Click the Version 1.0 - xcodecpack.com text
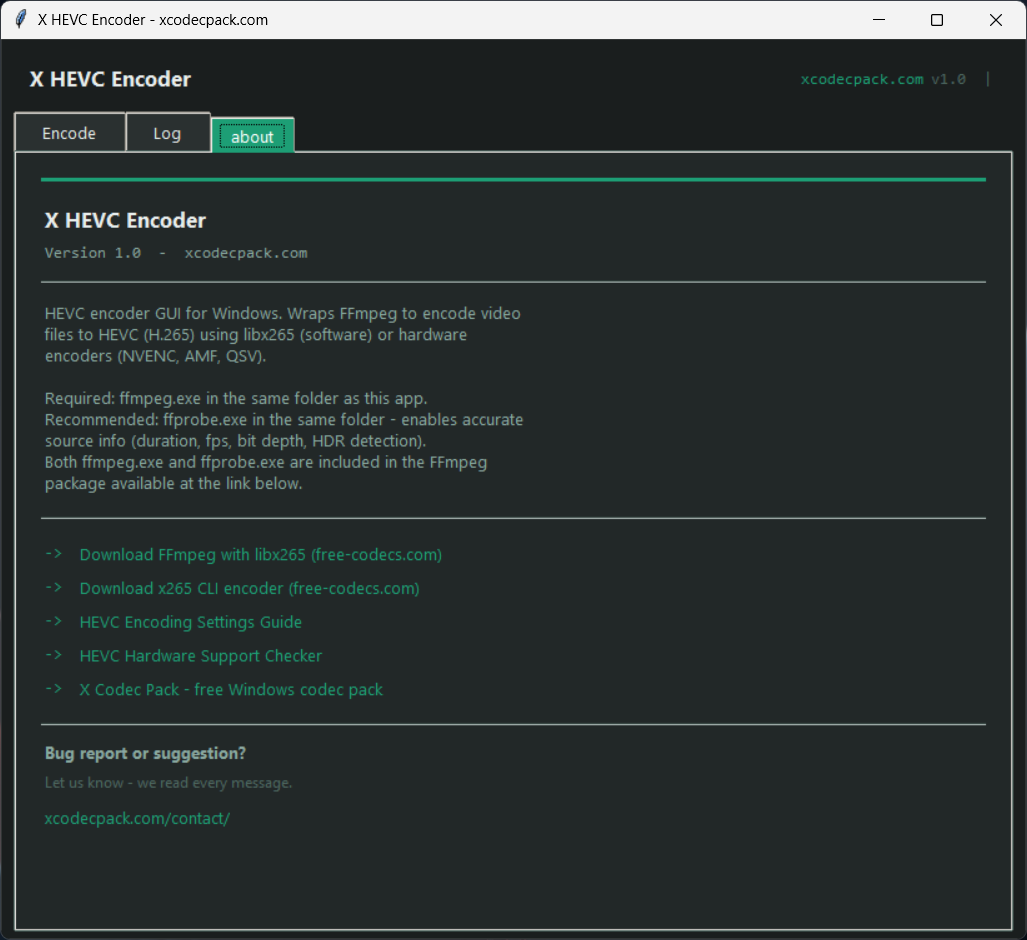The image size is (1027, 940). (x=176, y=253)
